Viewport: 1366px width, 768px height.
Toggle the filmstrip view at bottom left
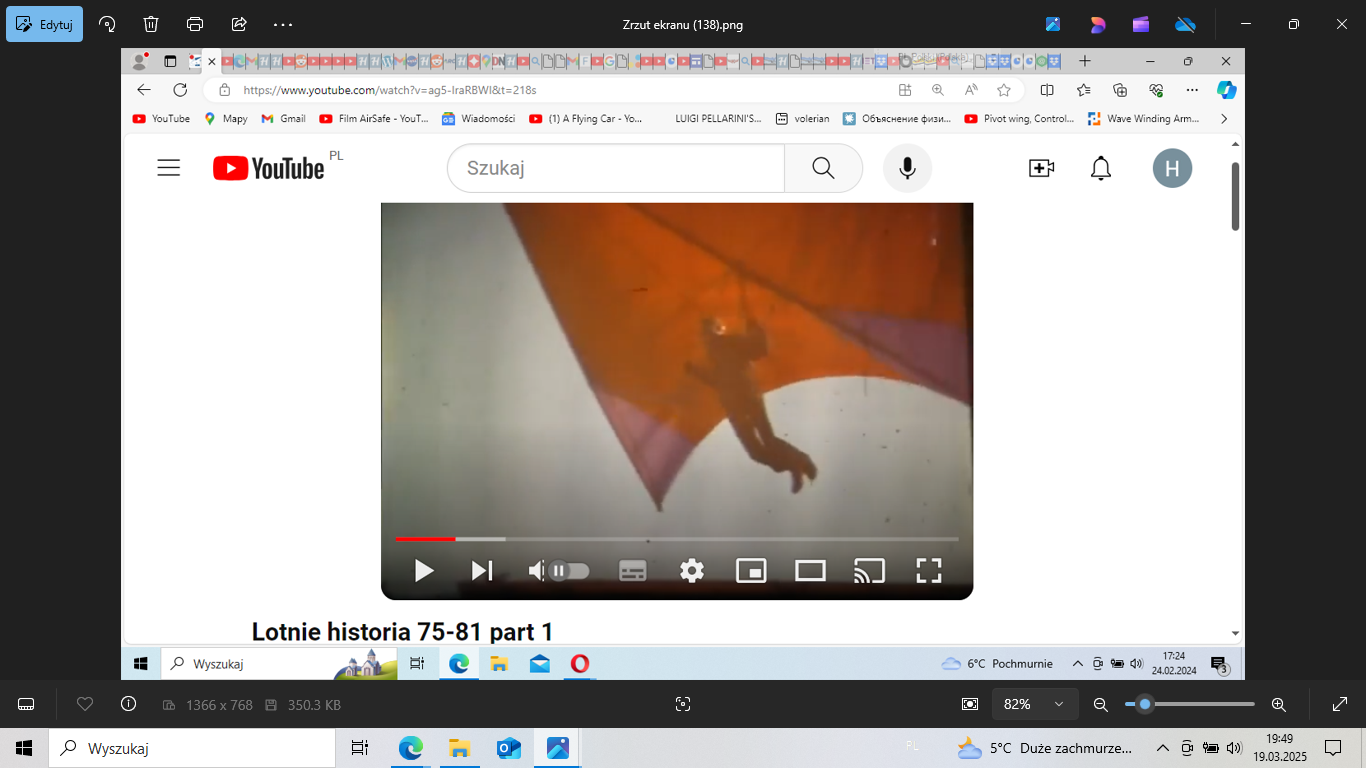pyautogui.click(x=26, y=704)
